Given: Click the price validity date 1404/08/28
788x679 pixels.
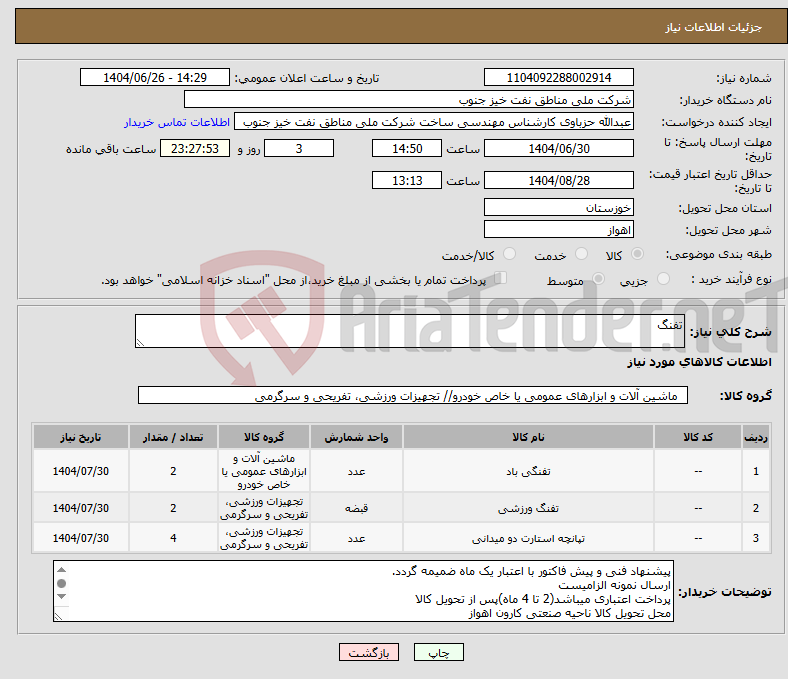Looking at the screenshot, I should pos(558,180).
